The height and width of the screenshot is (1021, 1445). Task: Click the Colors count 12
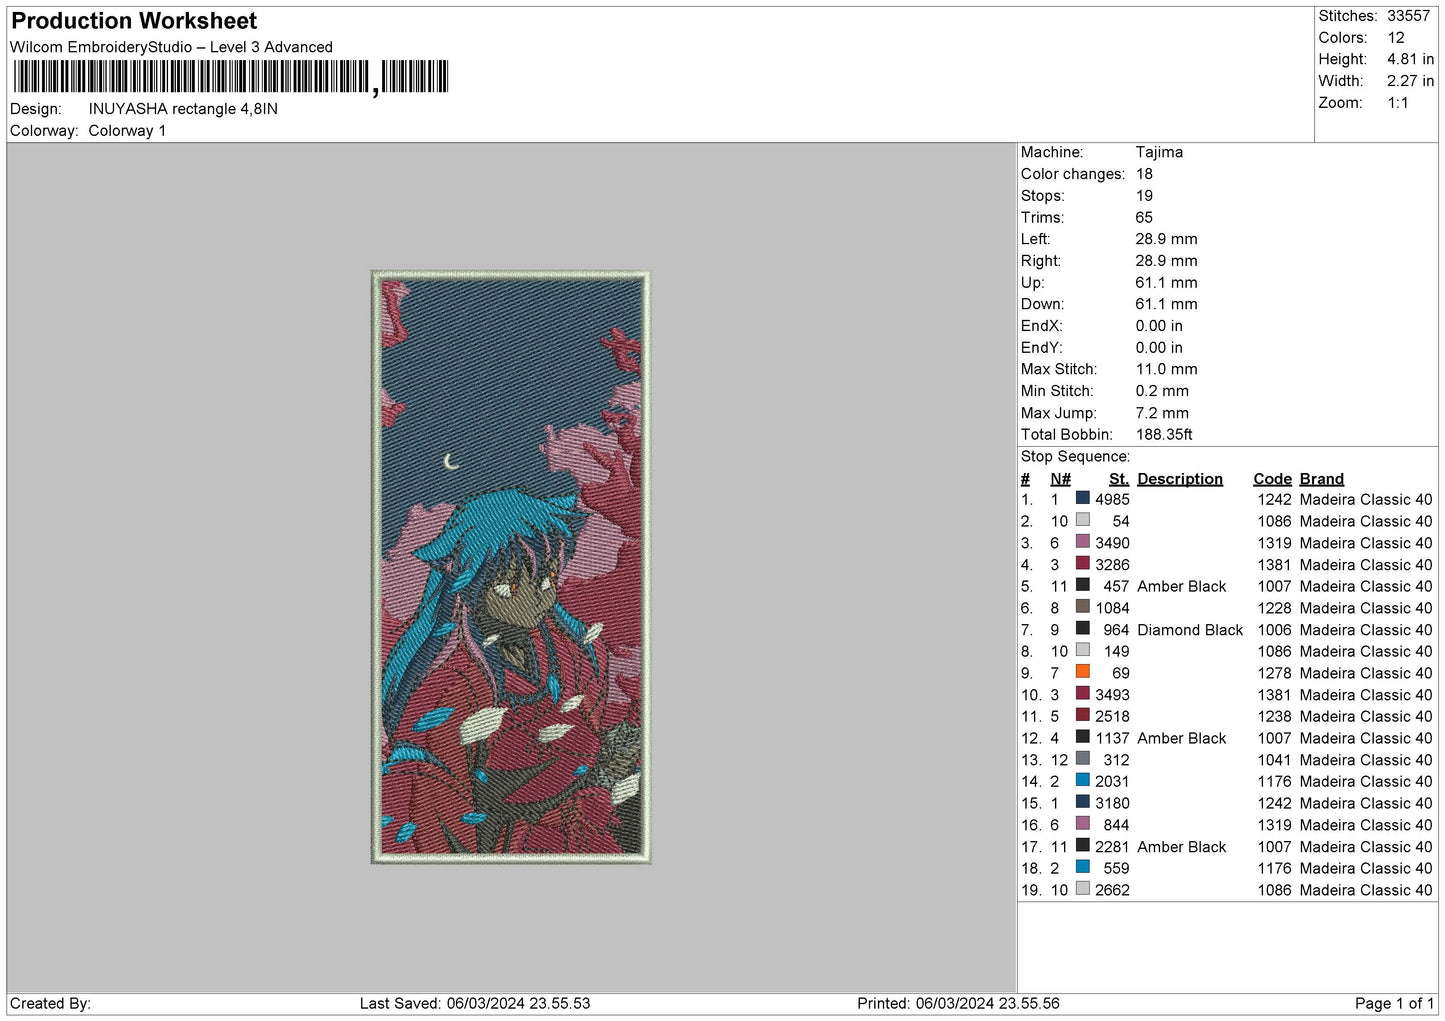[x=1396, y=38]
